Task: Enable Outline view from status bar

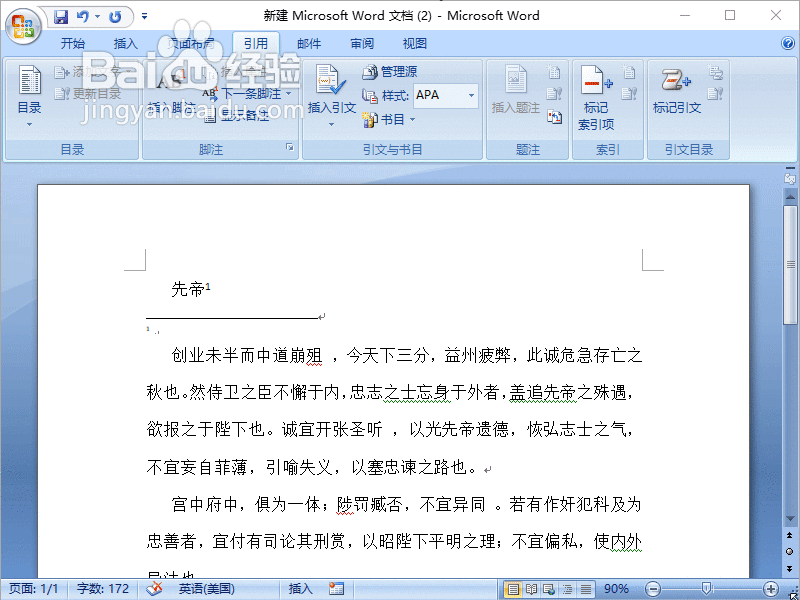Action: point(566,589)
